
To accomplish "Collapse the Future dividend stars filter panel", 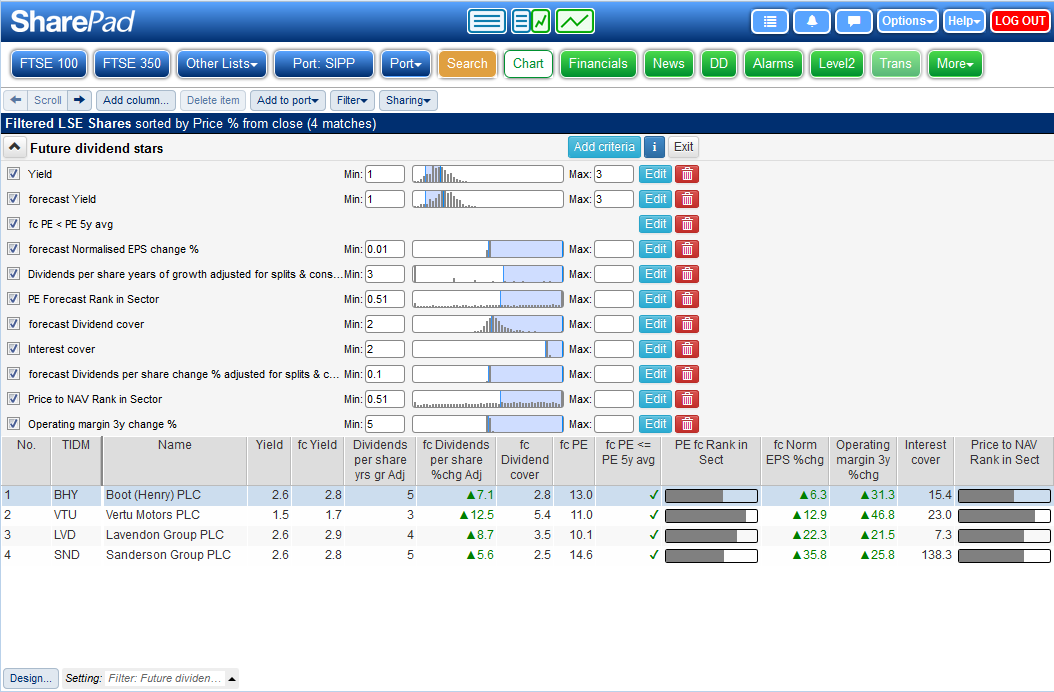I will (15, 148).
